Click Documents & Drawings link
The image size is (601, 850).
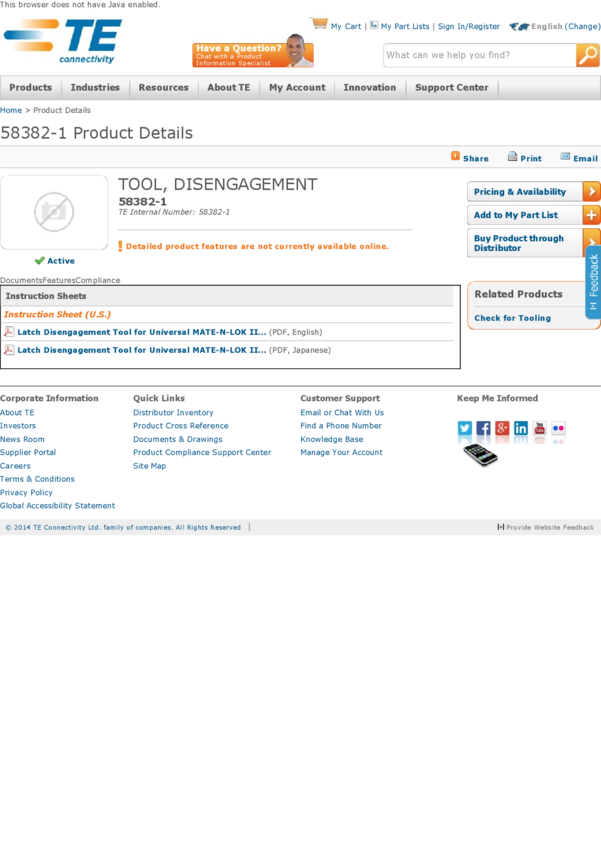point(178,439)
